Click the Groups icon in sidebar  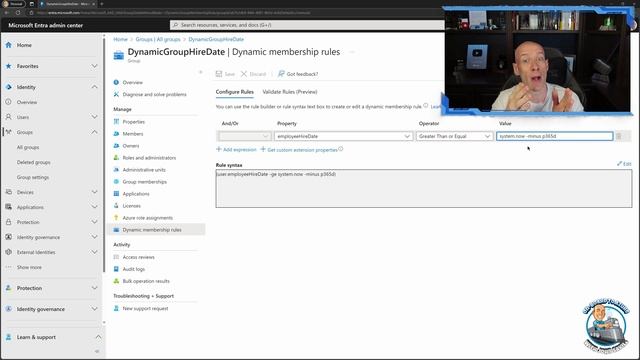[x=9, y=132]
